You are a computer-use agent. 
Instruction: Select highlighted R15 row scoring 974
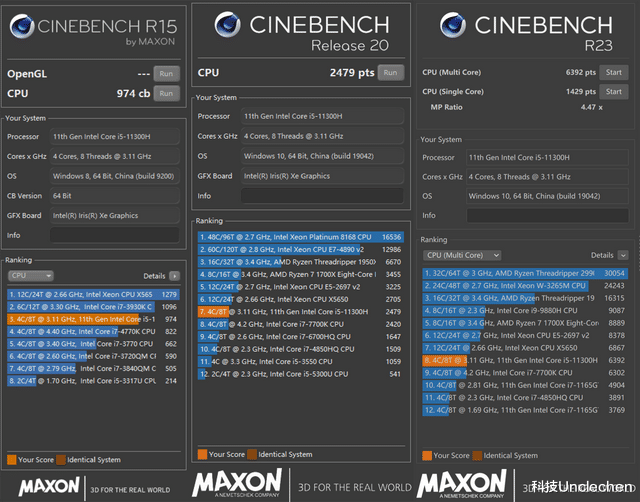(93, 320)
